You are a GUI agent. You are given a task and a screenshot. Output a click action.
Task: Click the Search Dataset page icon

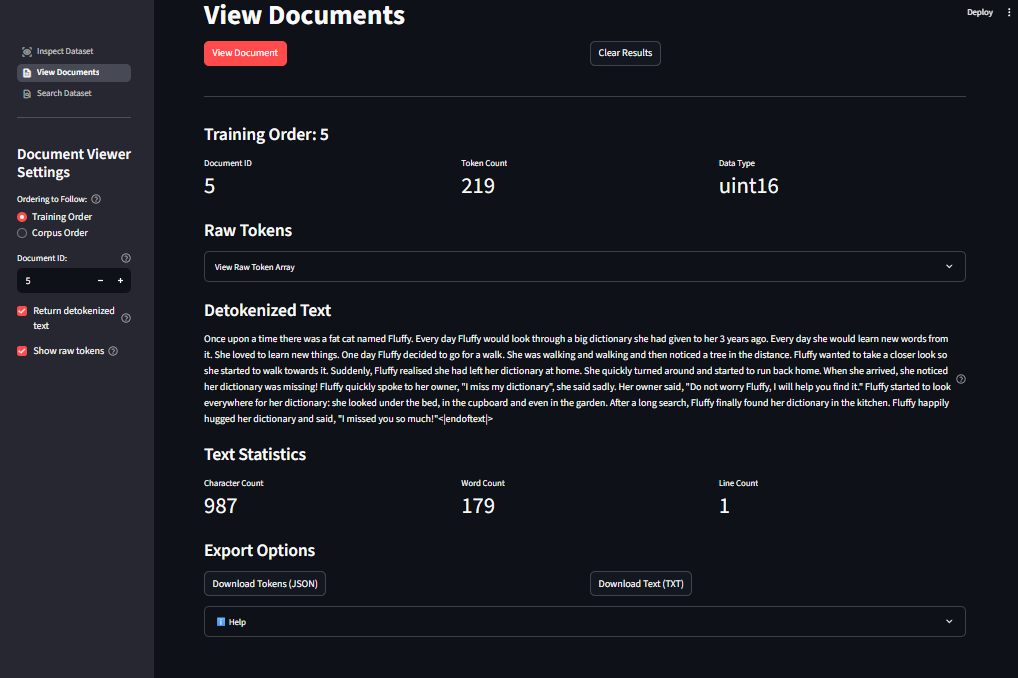coord(27,93)
